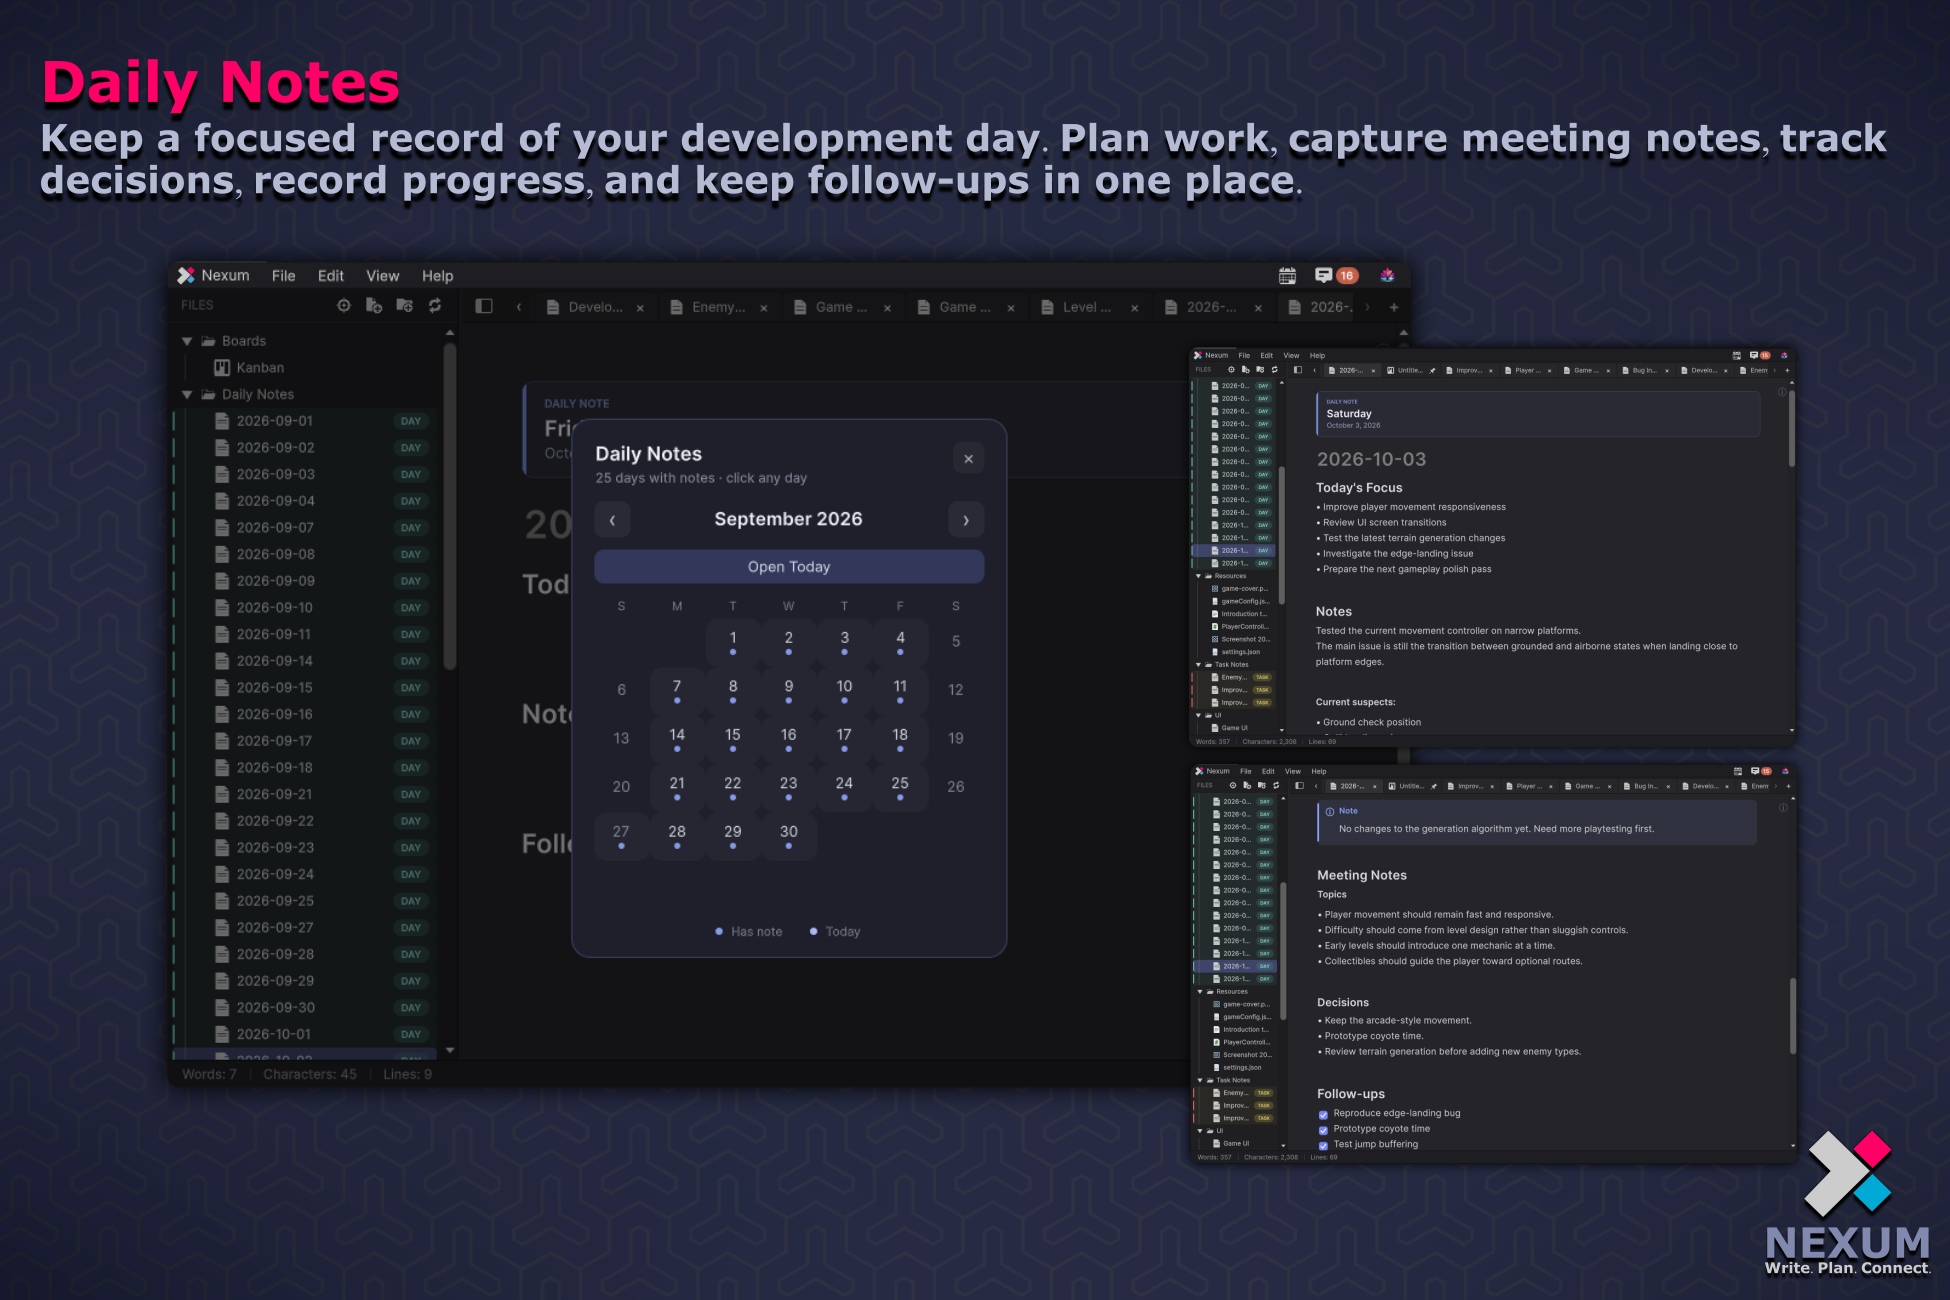The image size is (1950, 1300).
Task: Uncheck Reproduce edge-landing bug follow-up
Action: coord(1323,1114)
